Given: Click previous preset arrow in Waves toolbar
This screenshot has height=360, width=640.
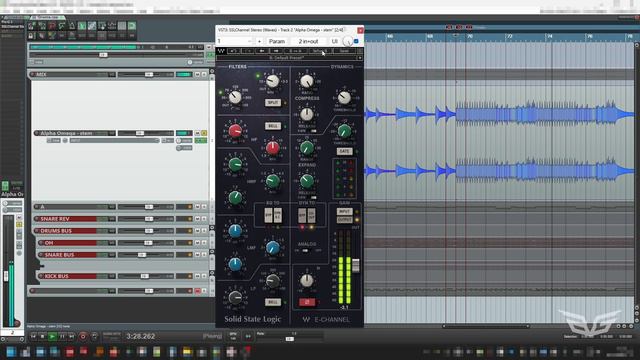Looking at the screenshot, I should pos(262,51).
